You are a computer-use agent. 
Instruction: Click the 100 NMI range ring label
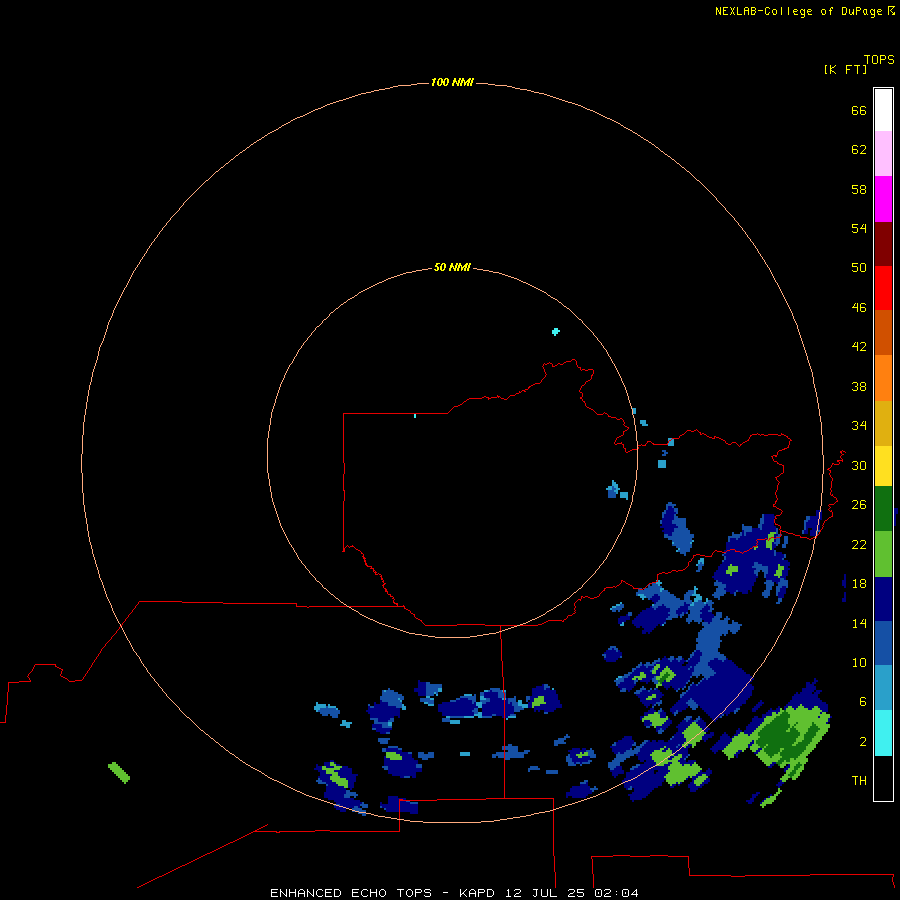[x=452, y=82]
